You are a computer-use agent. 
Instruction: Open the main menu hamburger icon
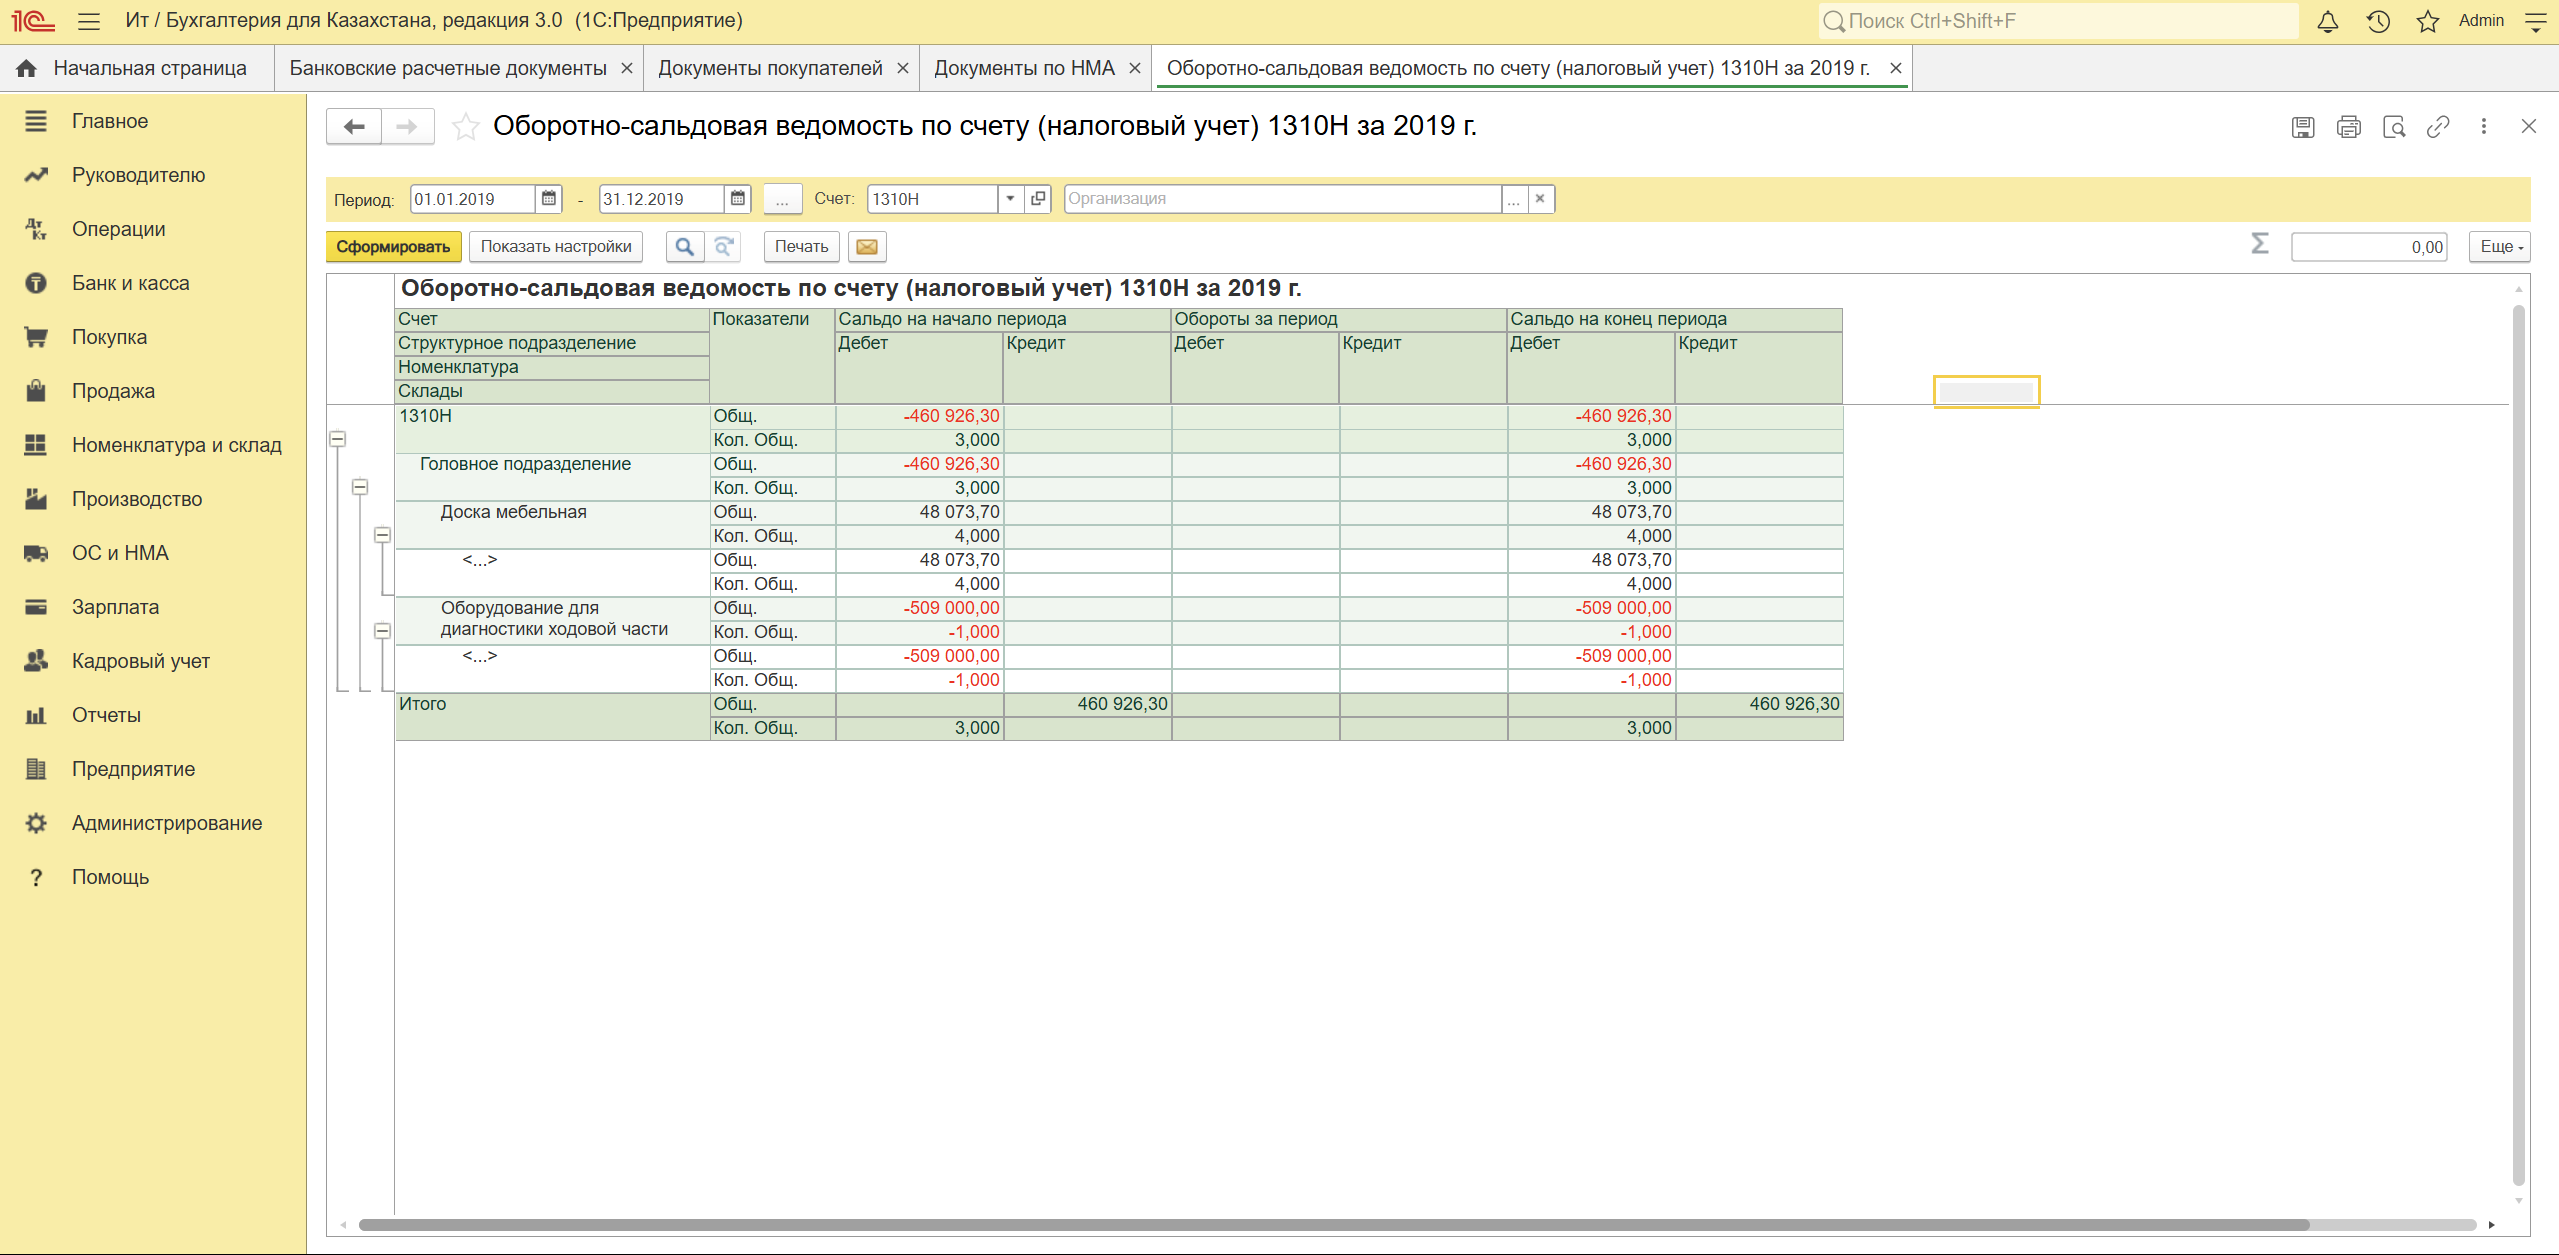[89, 21]
